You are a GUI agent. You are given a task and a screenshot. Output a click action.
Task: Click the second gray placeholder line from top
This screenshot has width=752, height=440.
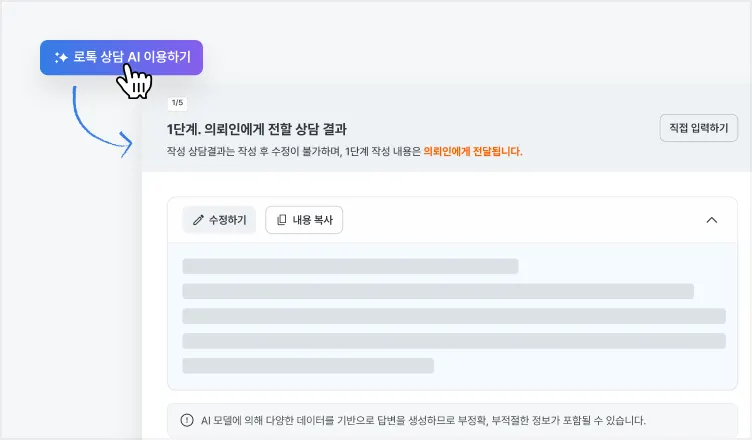pos(438,291)
